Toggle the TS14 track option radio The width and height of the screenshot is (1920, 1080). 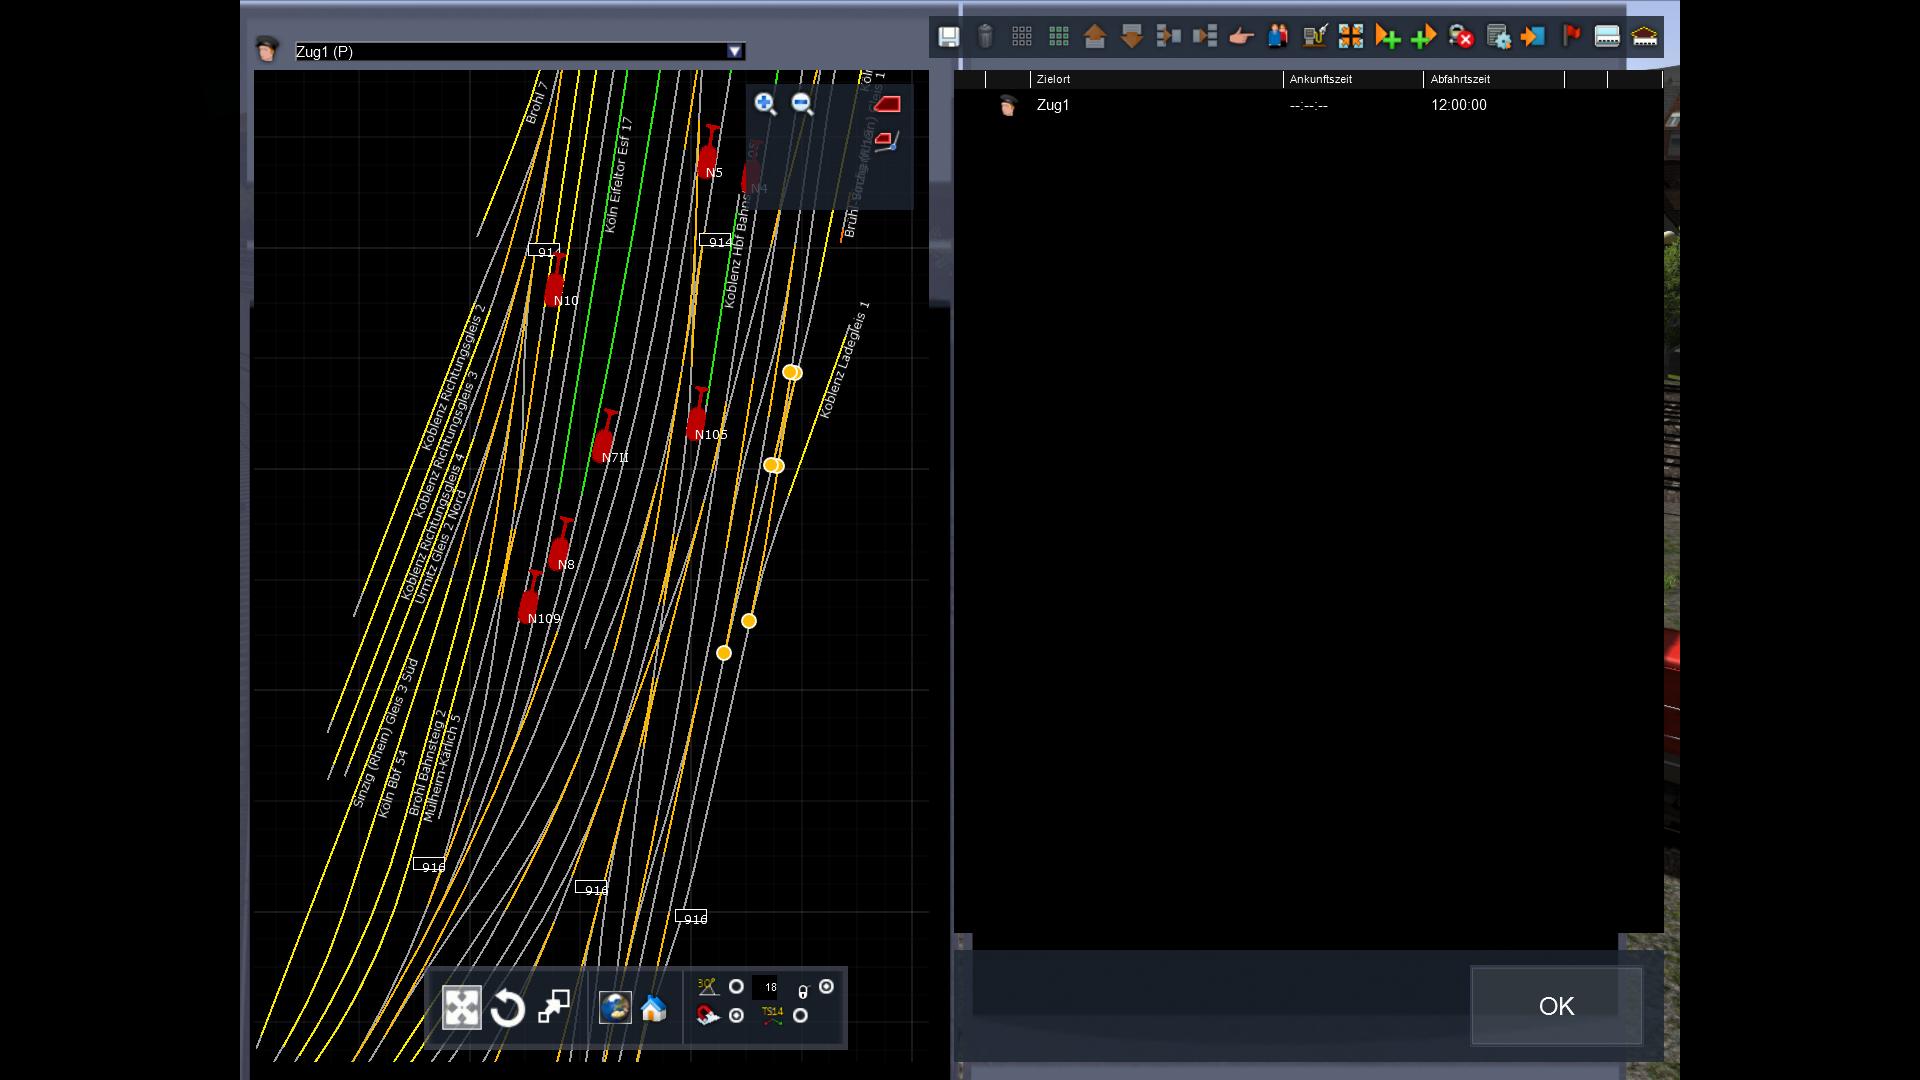point(800,1016)
